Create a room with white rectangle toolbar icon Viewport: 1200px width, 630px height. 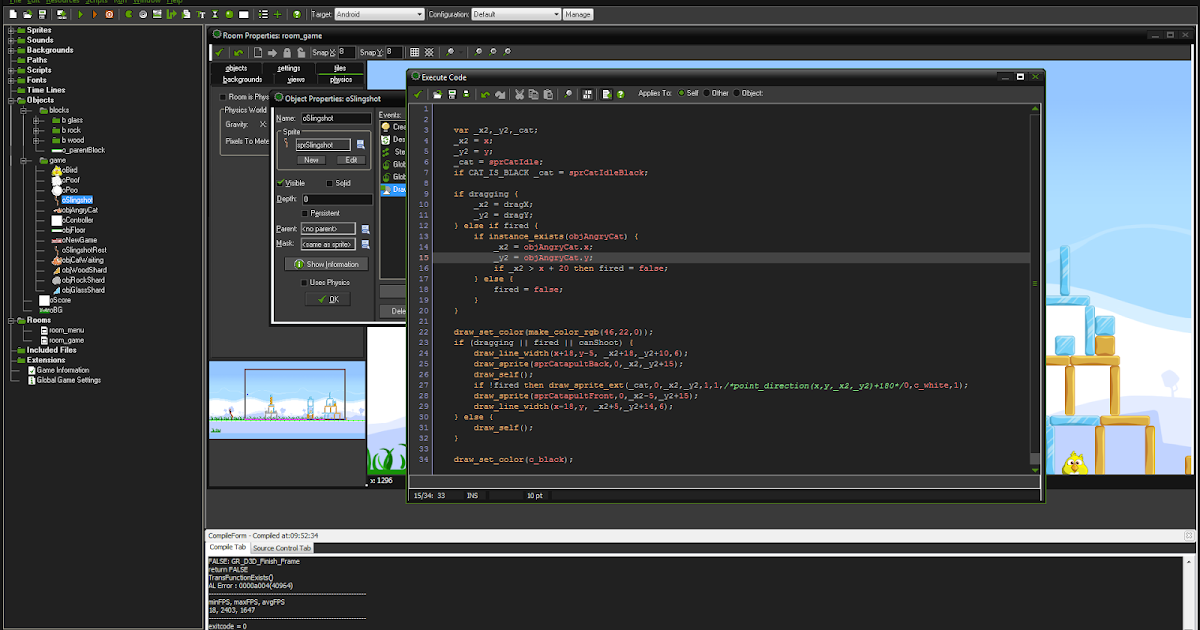pyautogui.click(x=243, y=14)
